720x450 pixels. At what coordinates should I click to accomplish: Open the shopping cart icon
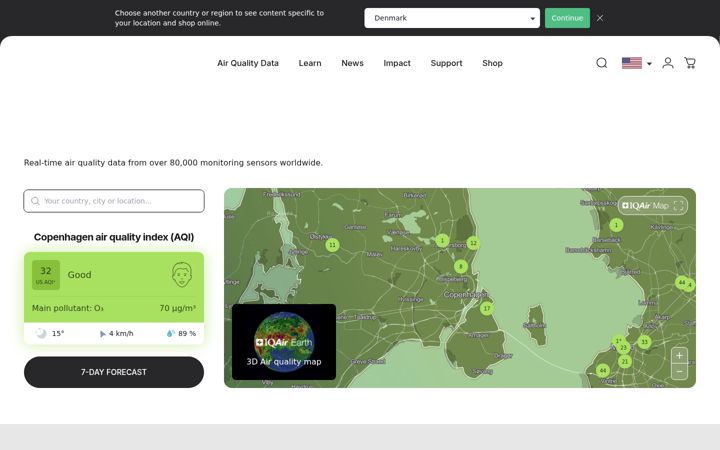click(x=690, y=63)
